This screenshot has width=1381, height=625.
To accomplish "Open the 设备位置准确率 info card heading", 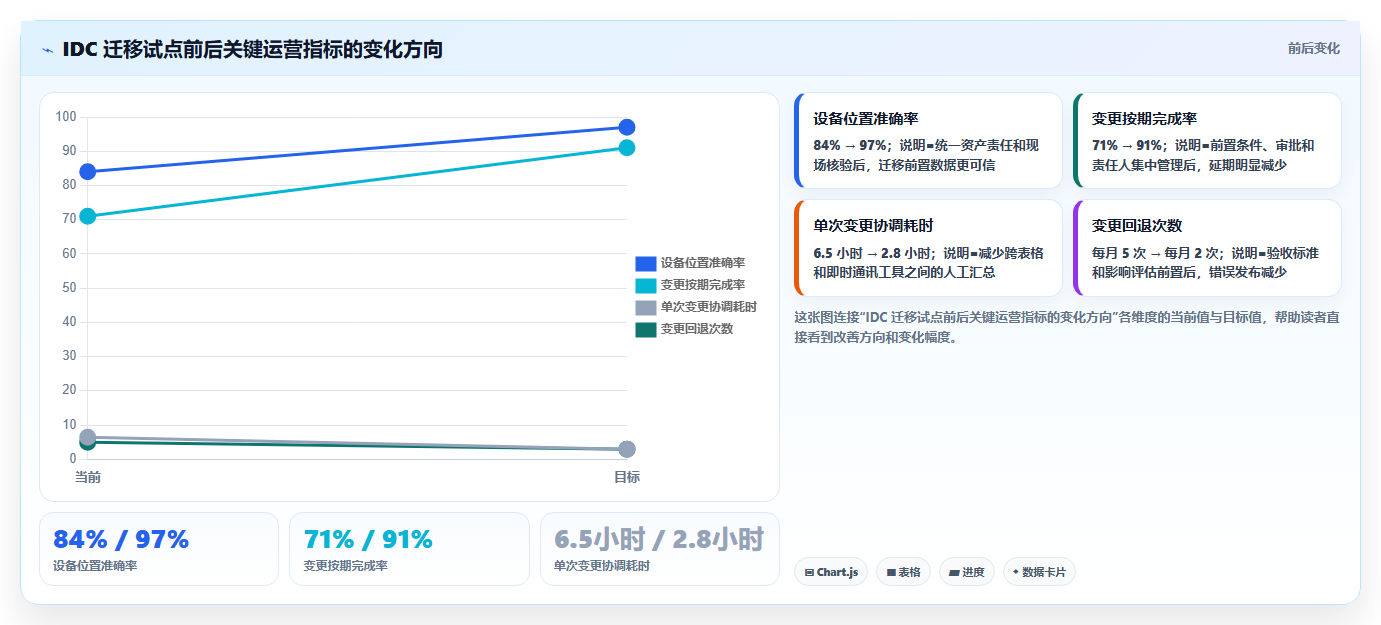I will [866, 119].
